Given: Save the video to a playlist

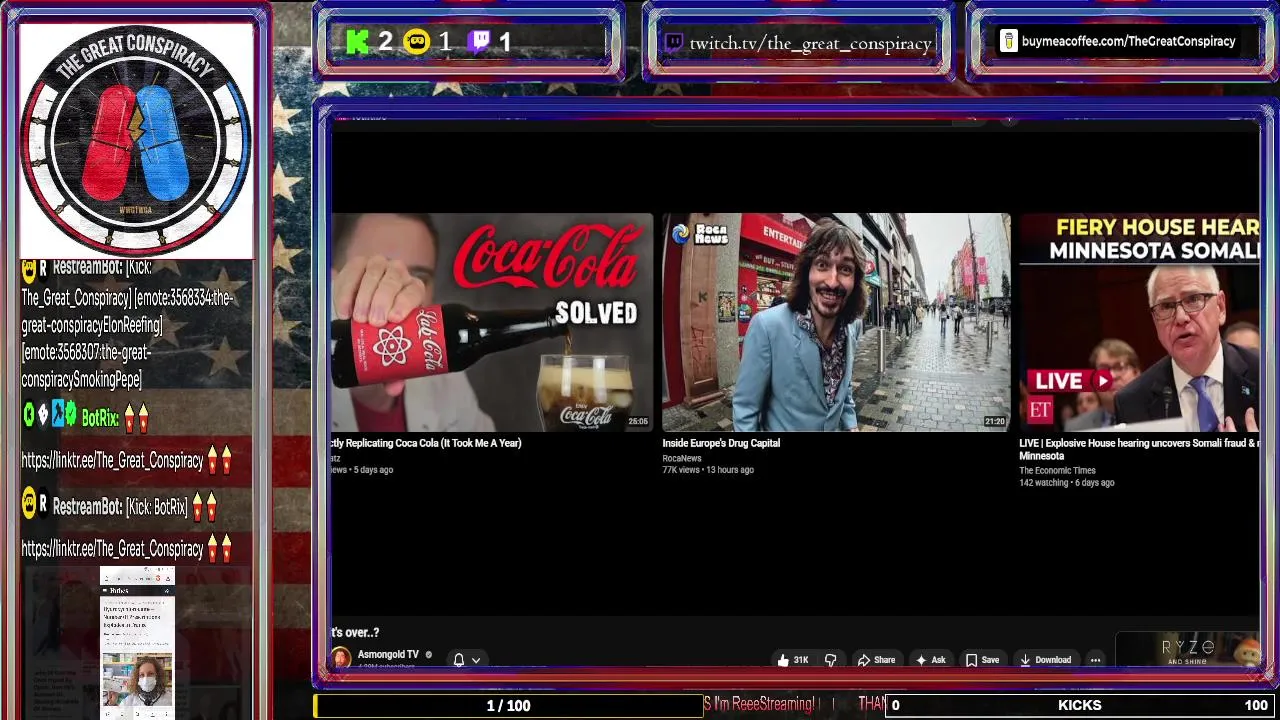Looking at the screenshot, I should click(982, 660).
